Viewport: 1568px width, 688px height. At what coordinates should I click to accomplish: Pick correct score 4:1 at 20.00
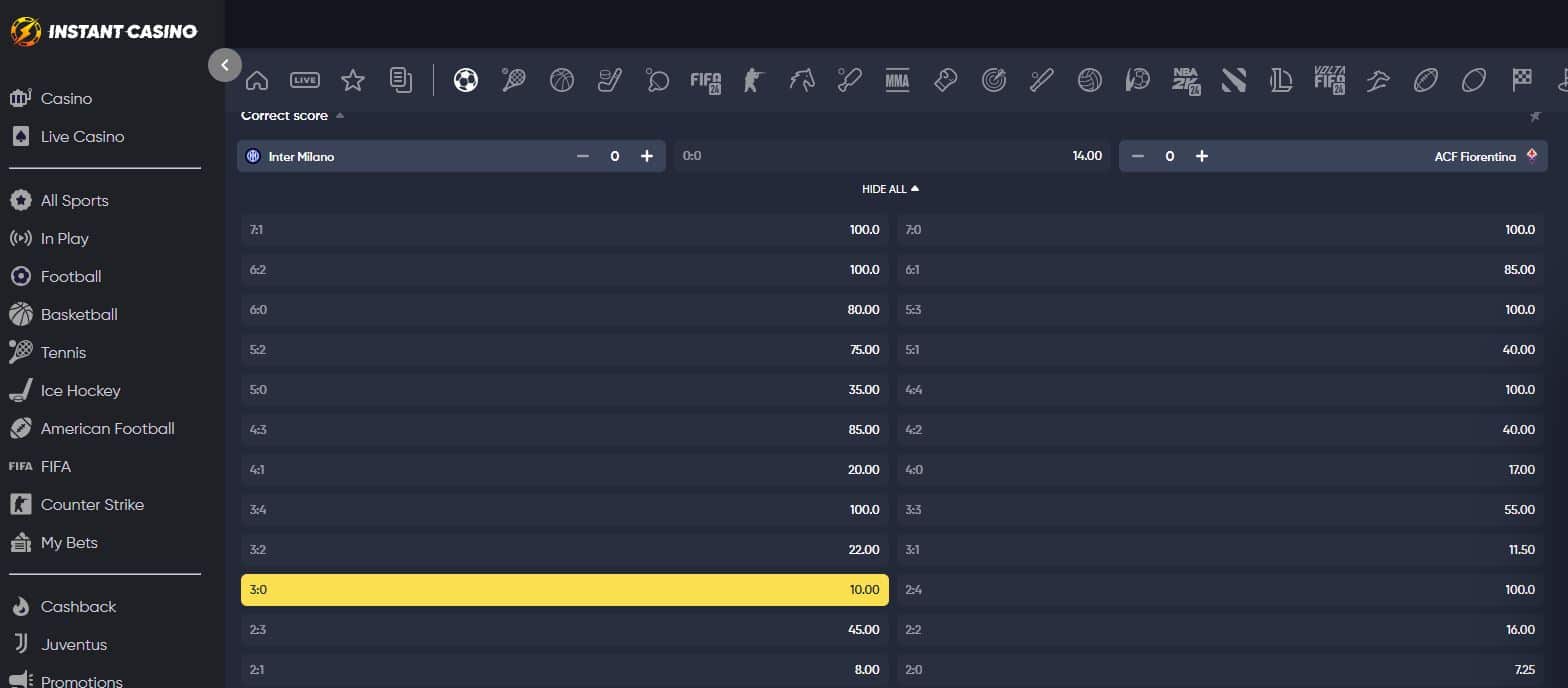click(565, 470)
